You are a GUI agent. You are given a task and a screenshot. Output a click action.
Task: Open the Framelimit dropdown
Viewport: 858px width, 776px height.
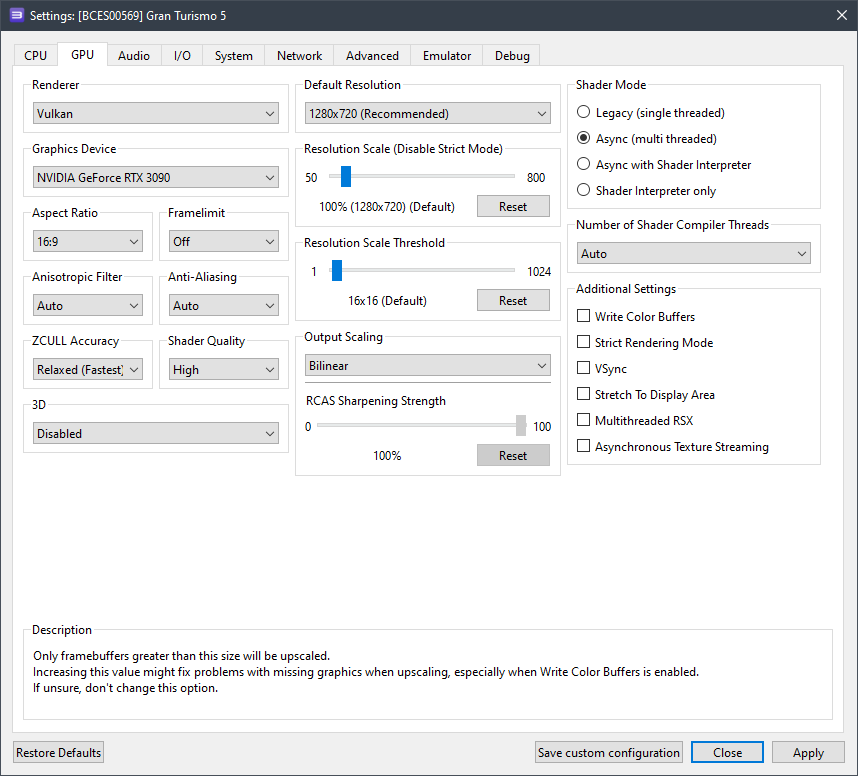pos(223,242)
